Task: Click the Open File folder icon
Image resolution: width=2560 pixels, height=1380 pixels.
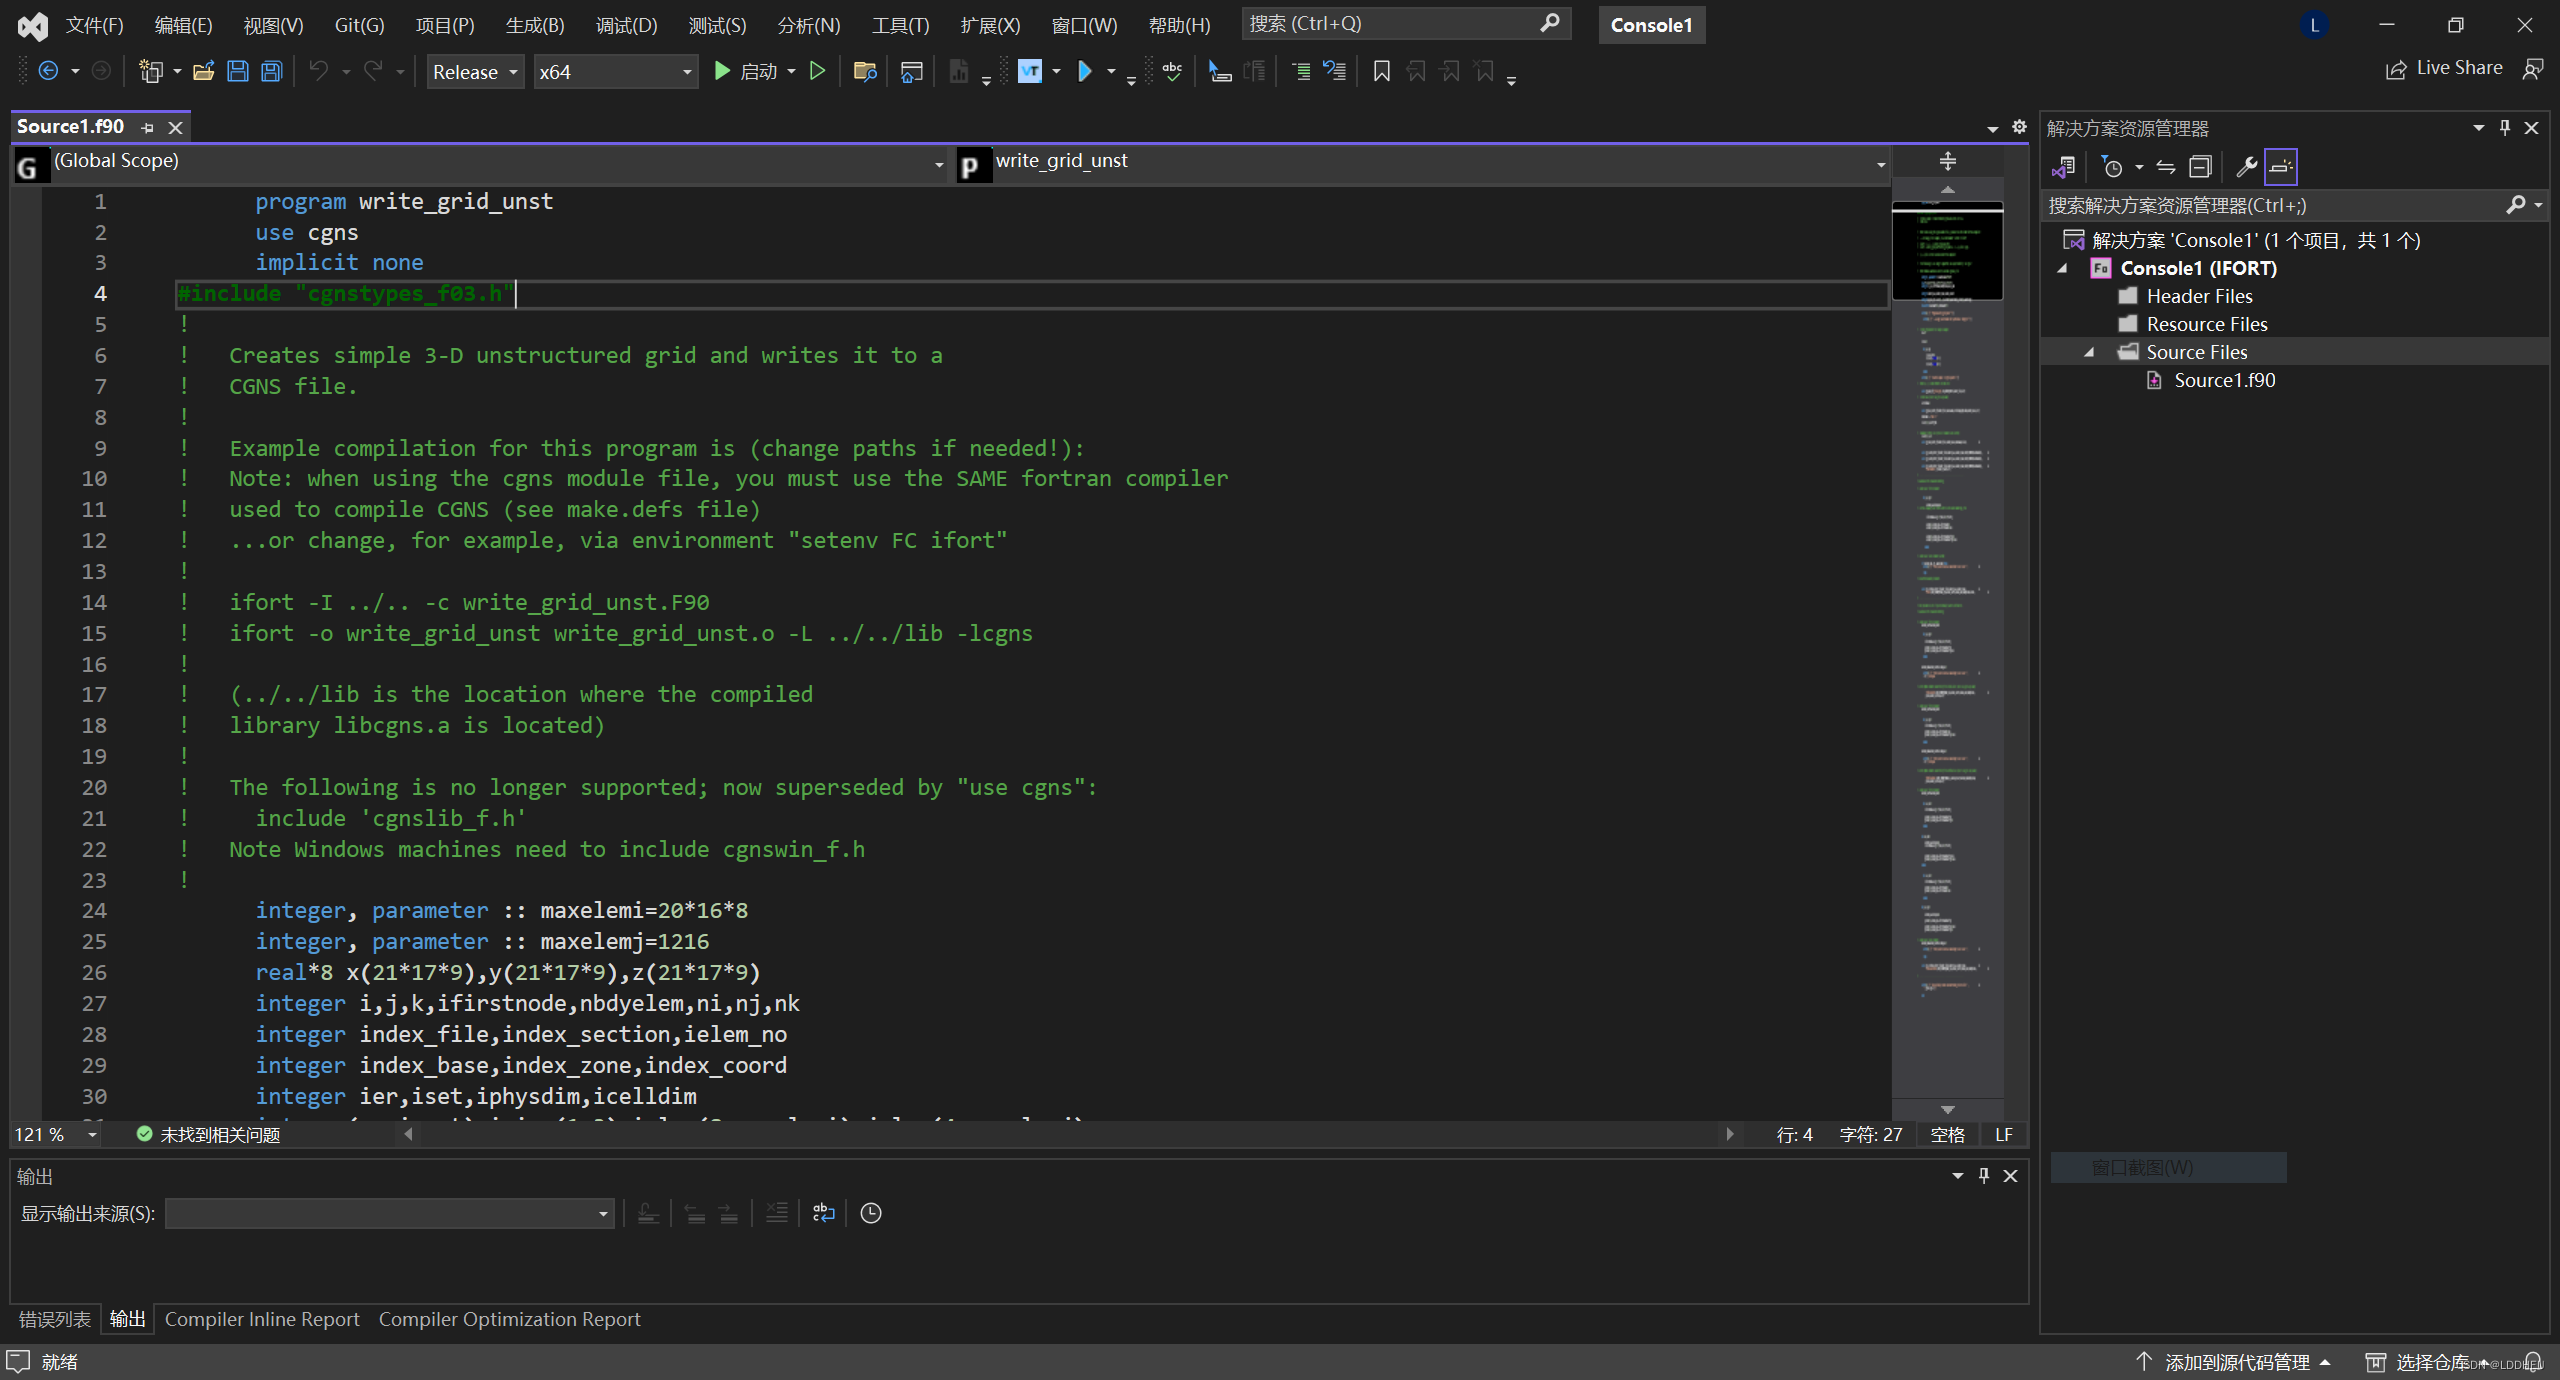Action: 204,71
